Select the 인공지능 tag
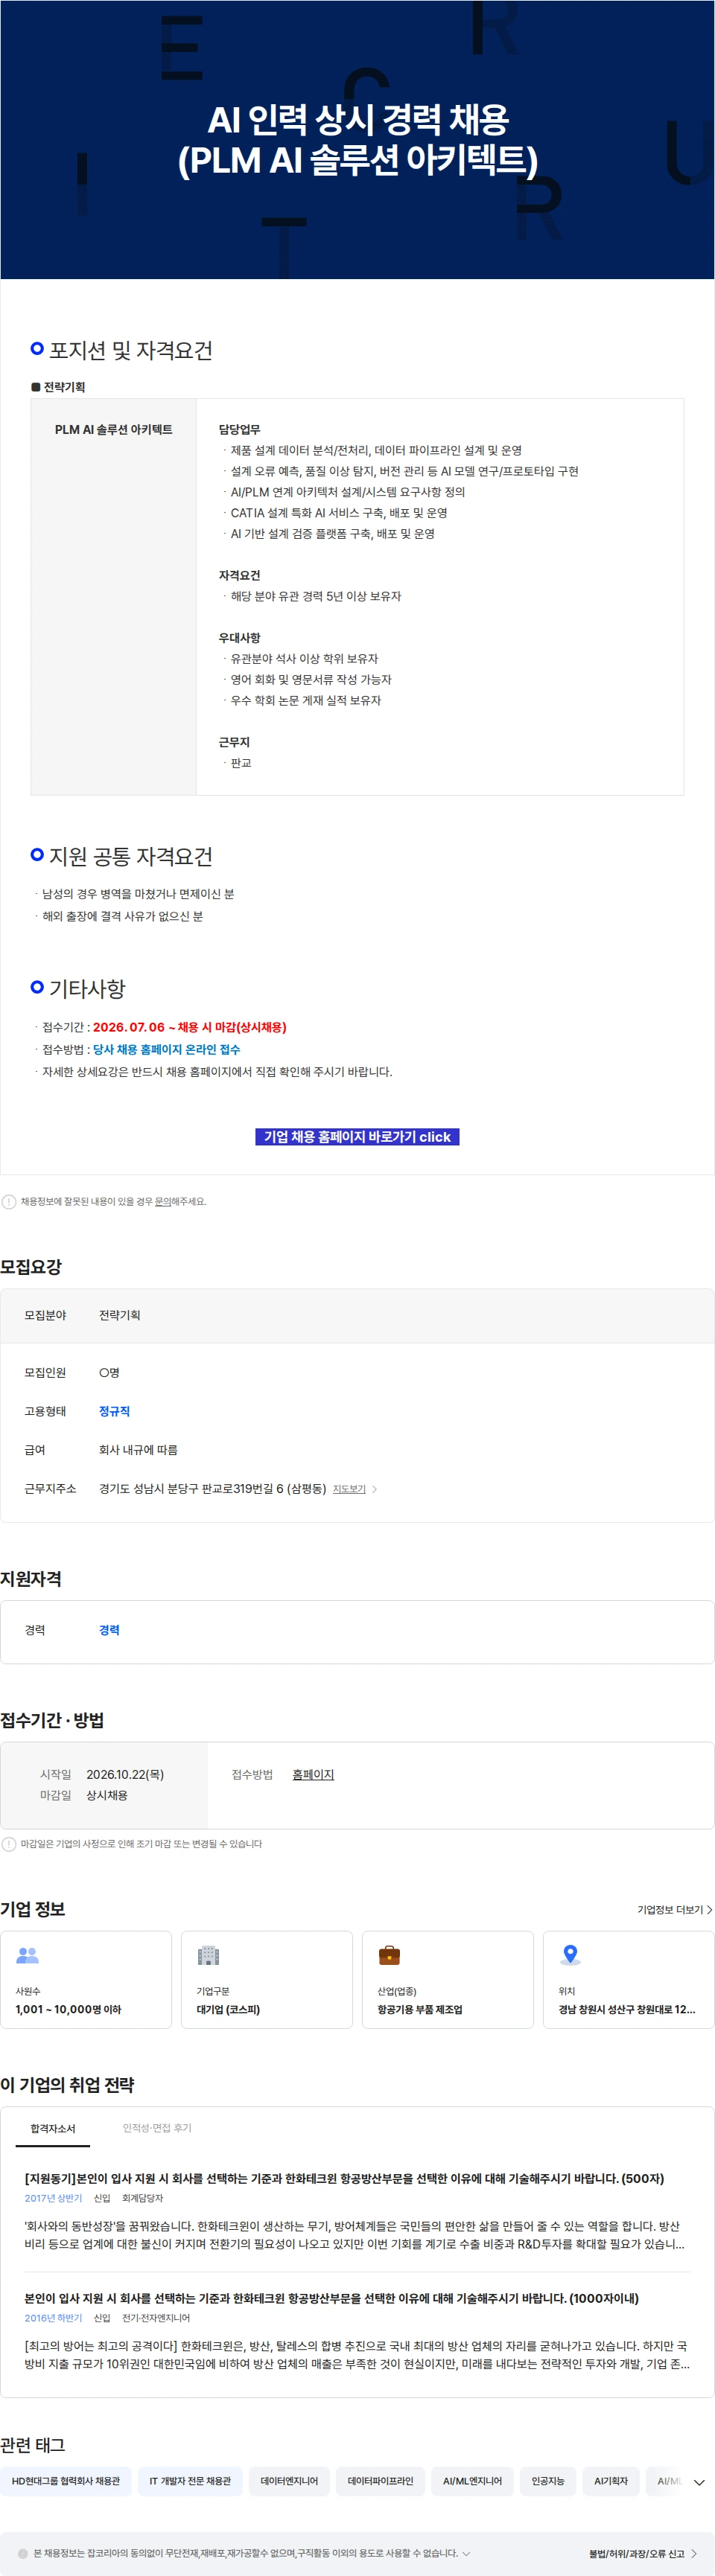Viewport: 715px width, 2576px height. (x=547, y=2480)
